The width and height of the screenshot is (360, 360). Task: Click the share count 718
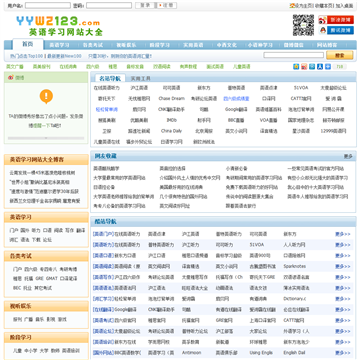(x=339, y=66)
